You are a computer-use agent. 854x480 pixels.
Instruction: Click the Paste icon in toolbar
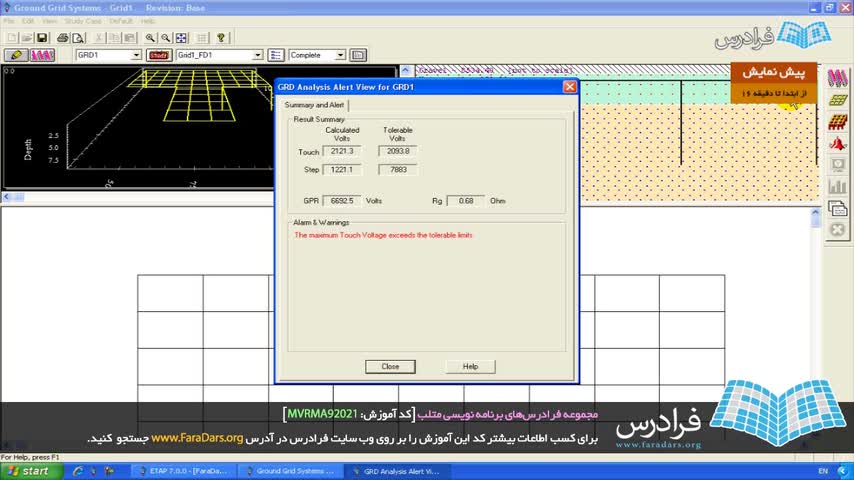tap(130, 38)
